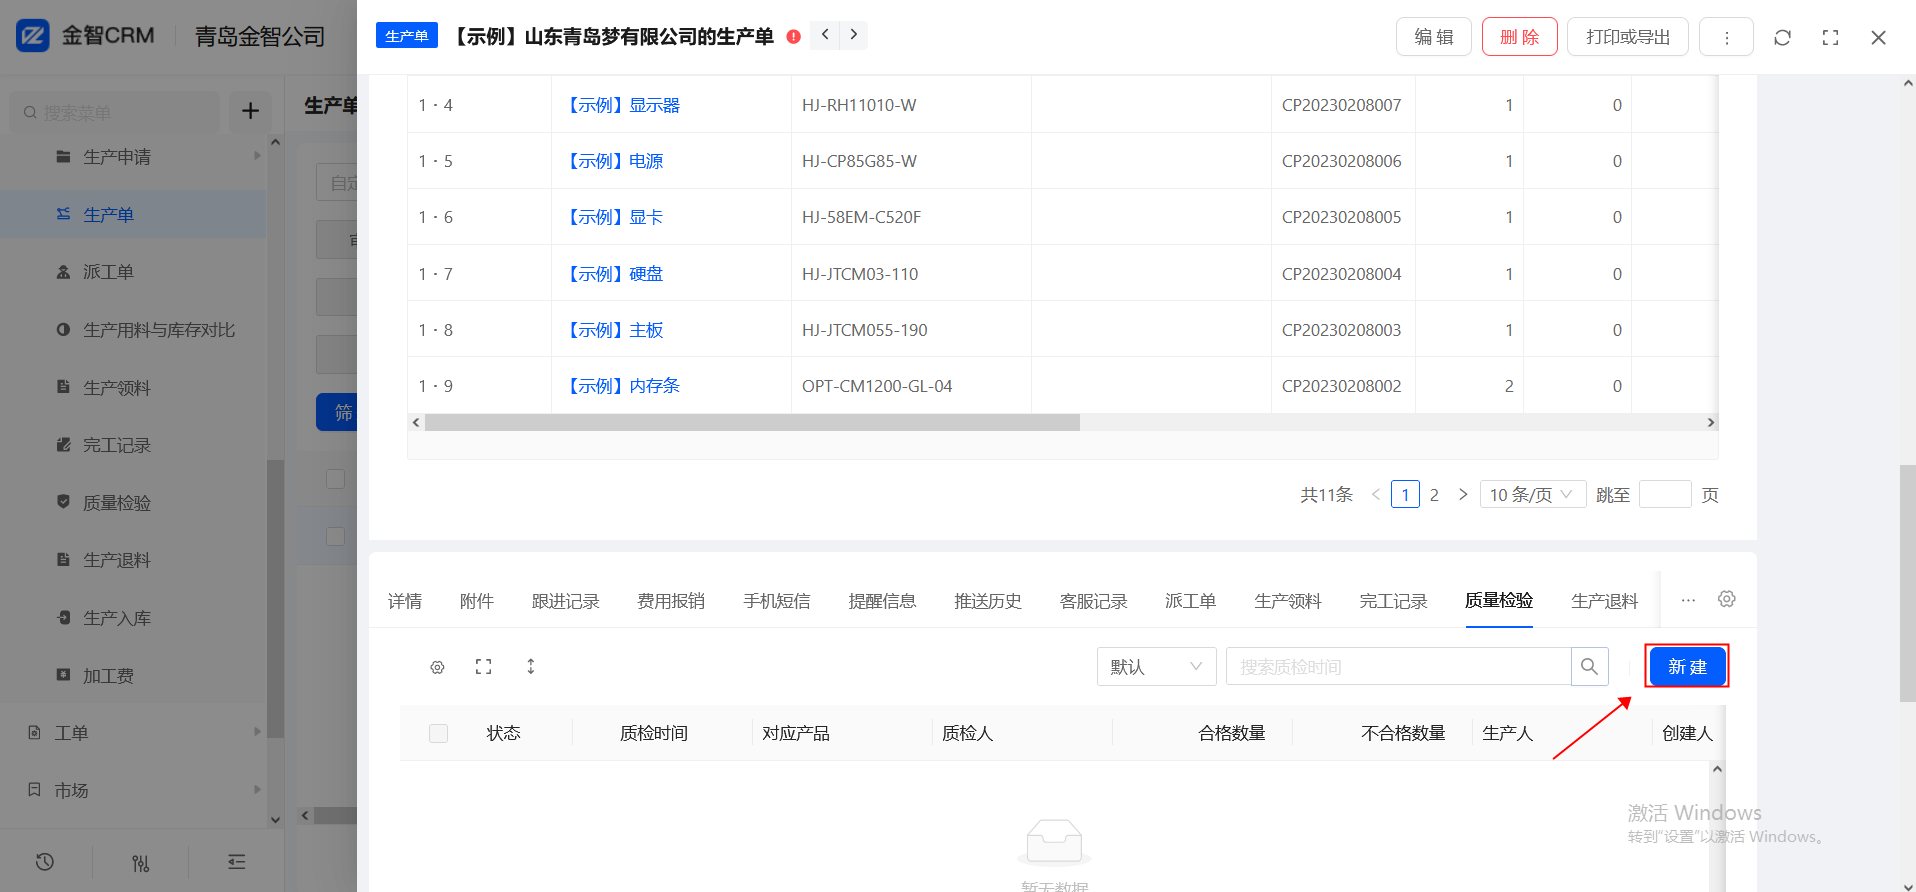Click the row height adjust icon

click(x=531, y=667)
